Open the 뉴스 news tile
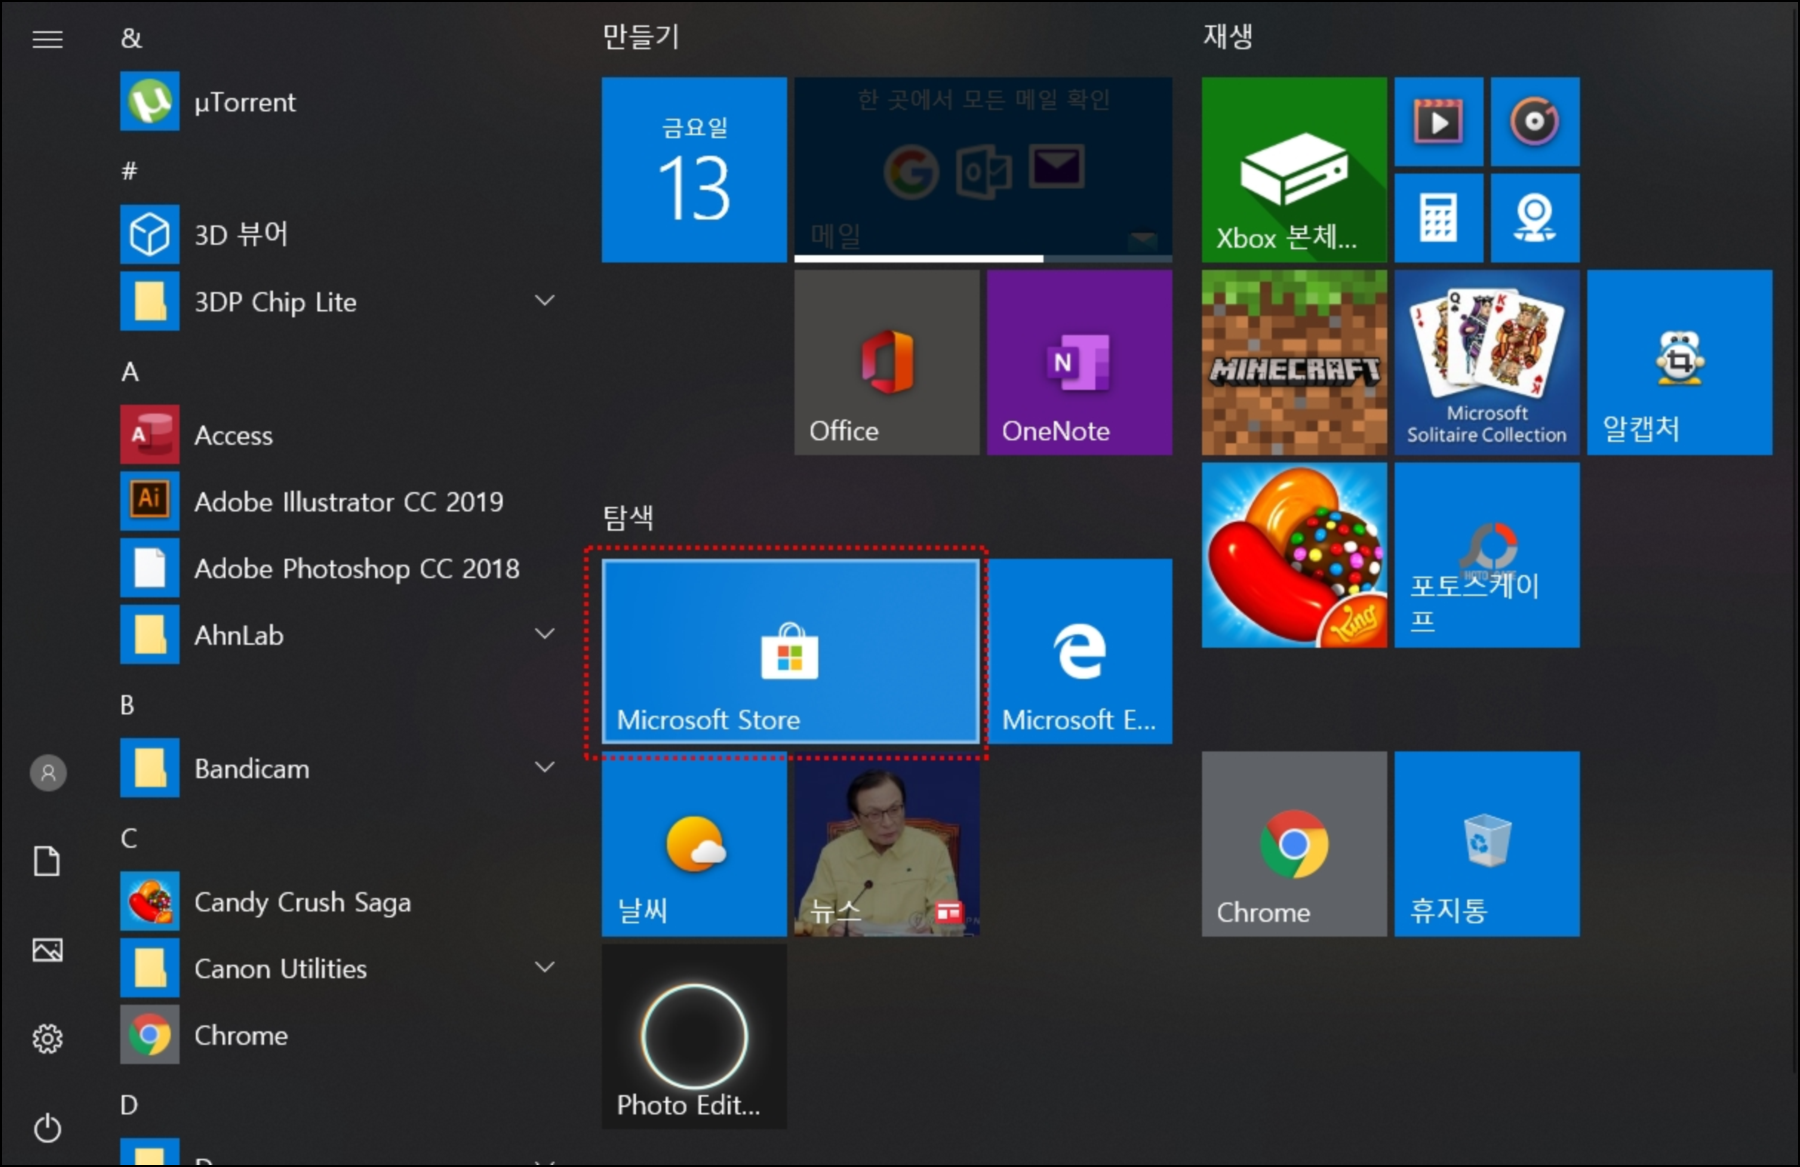Viewport: 1800px width, 1167px height. (x=887, y=844)
